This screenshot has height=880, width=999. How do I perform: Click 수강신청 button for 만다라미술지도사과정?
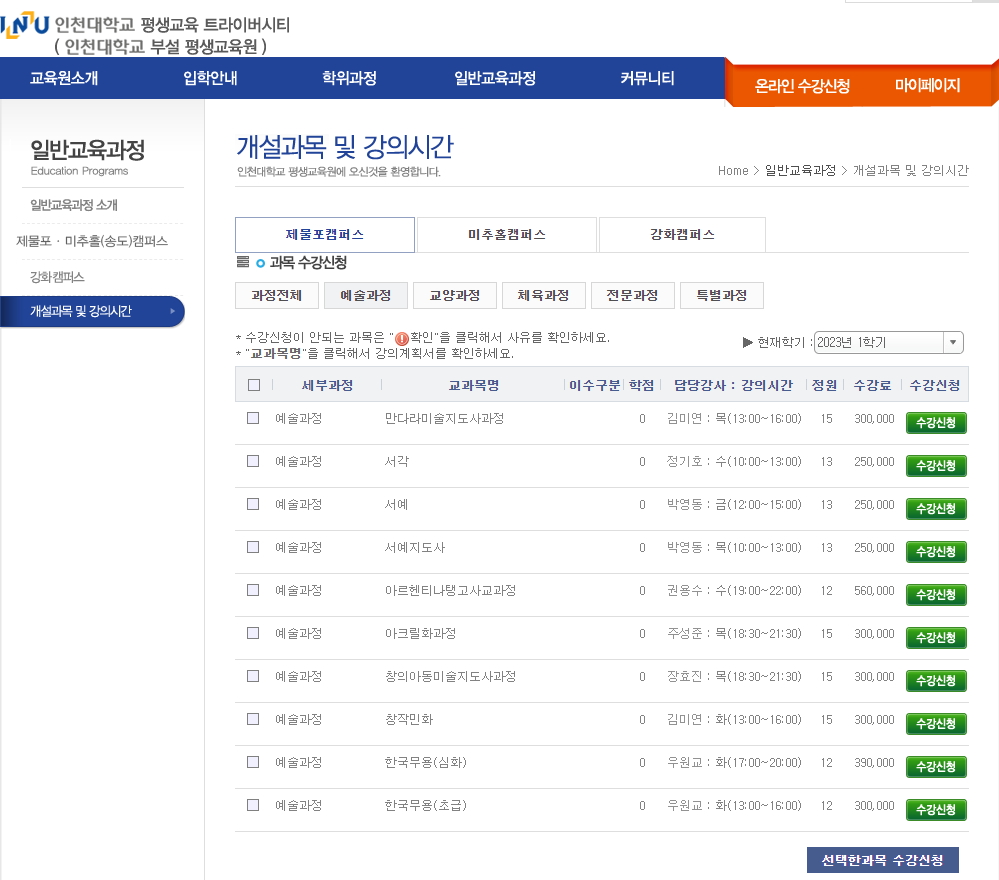coord(936,422)
